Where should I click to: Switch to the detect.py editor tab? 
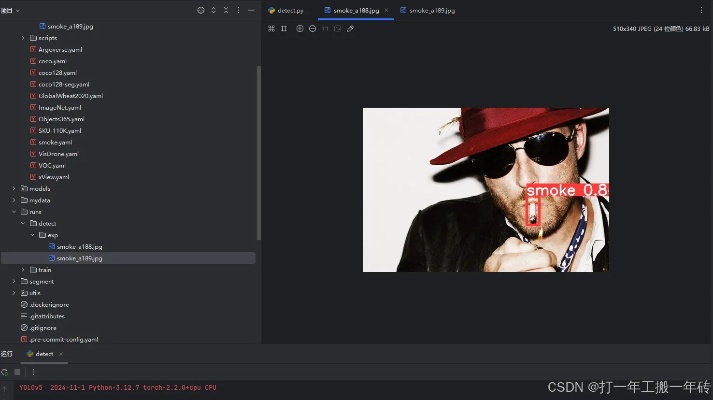pos(286,10)
